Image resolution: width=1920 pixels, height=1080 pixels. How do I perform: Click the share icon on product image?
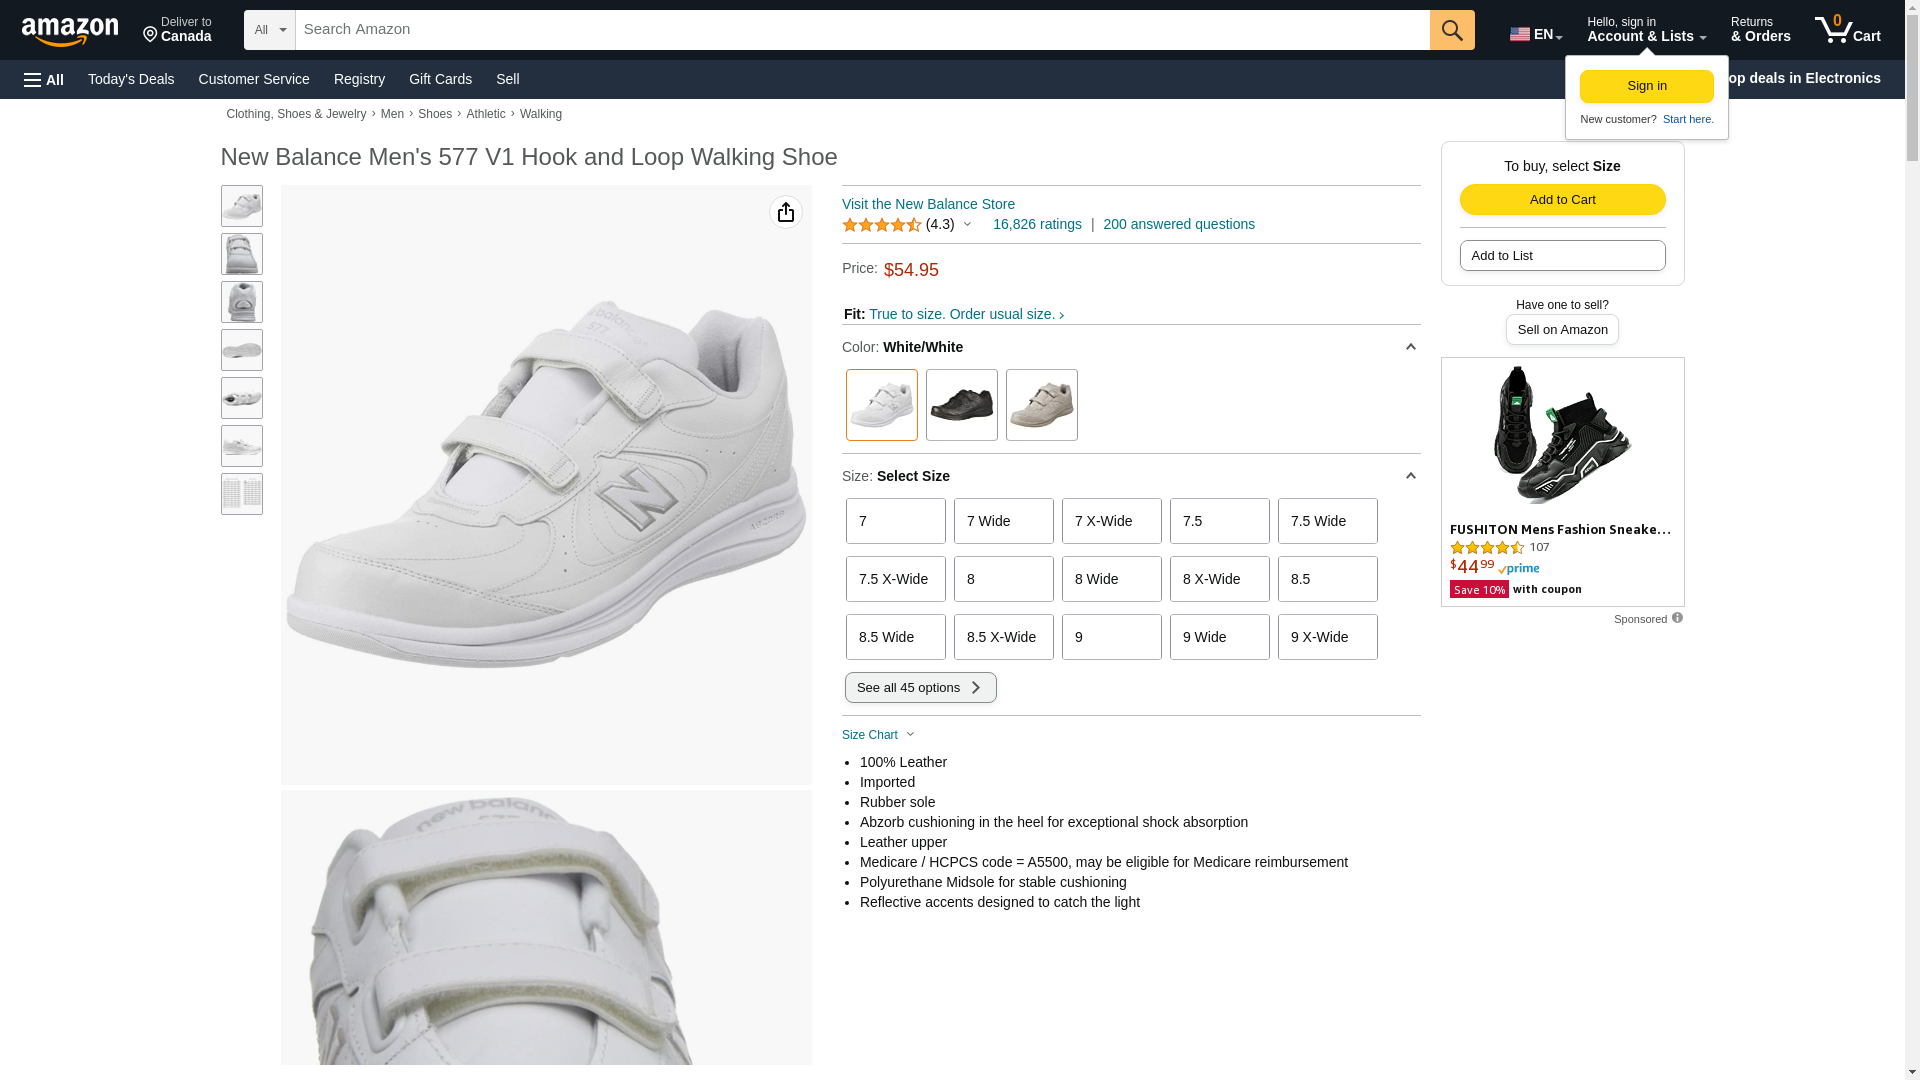pos(786,212)
